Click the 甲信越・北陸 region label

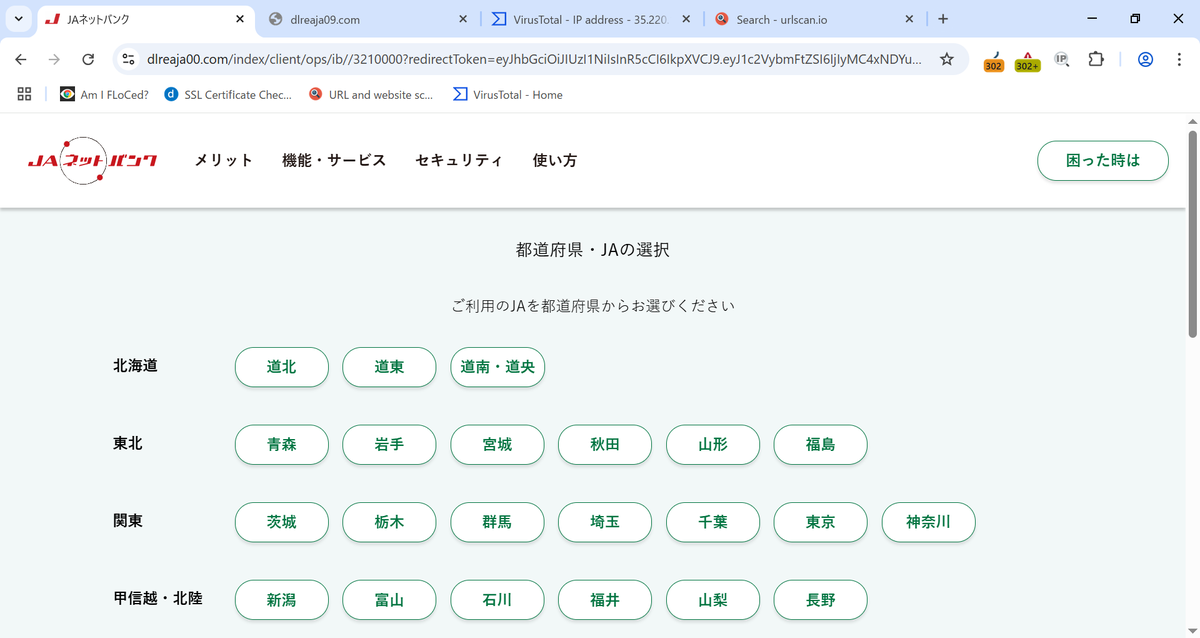[x=158, y=599]
